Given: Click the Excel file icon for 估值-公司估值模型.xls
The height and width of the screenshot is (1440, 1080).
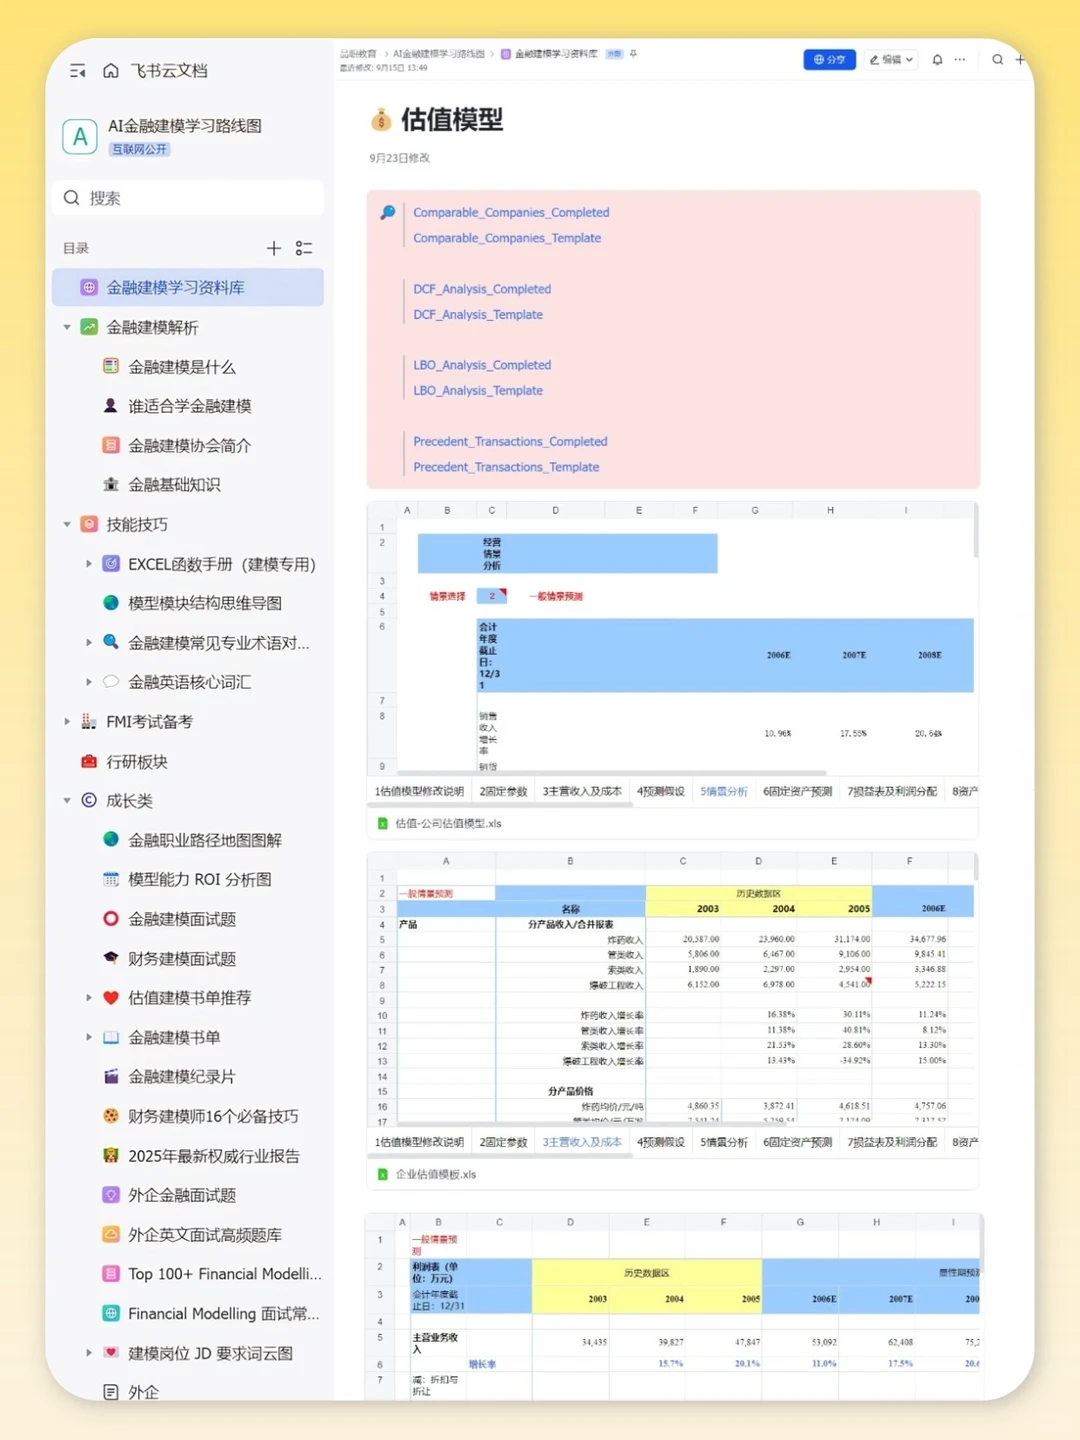Looking at the screenshot, I should point(383,823).
